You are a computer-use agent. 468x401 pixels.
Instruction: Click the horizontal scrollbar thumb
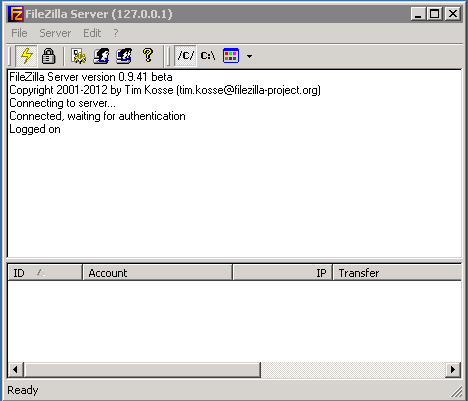142,370
